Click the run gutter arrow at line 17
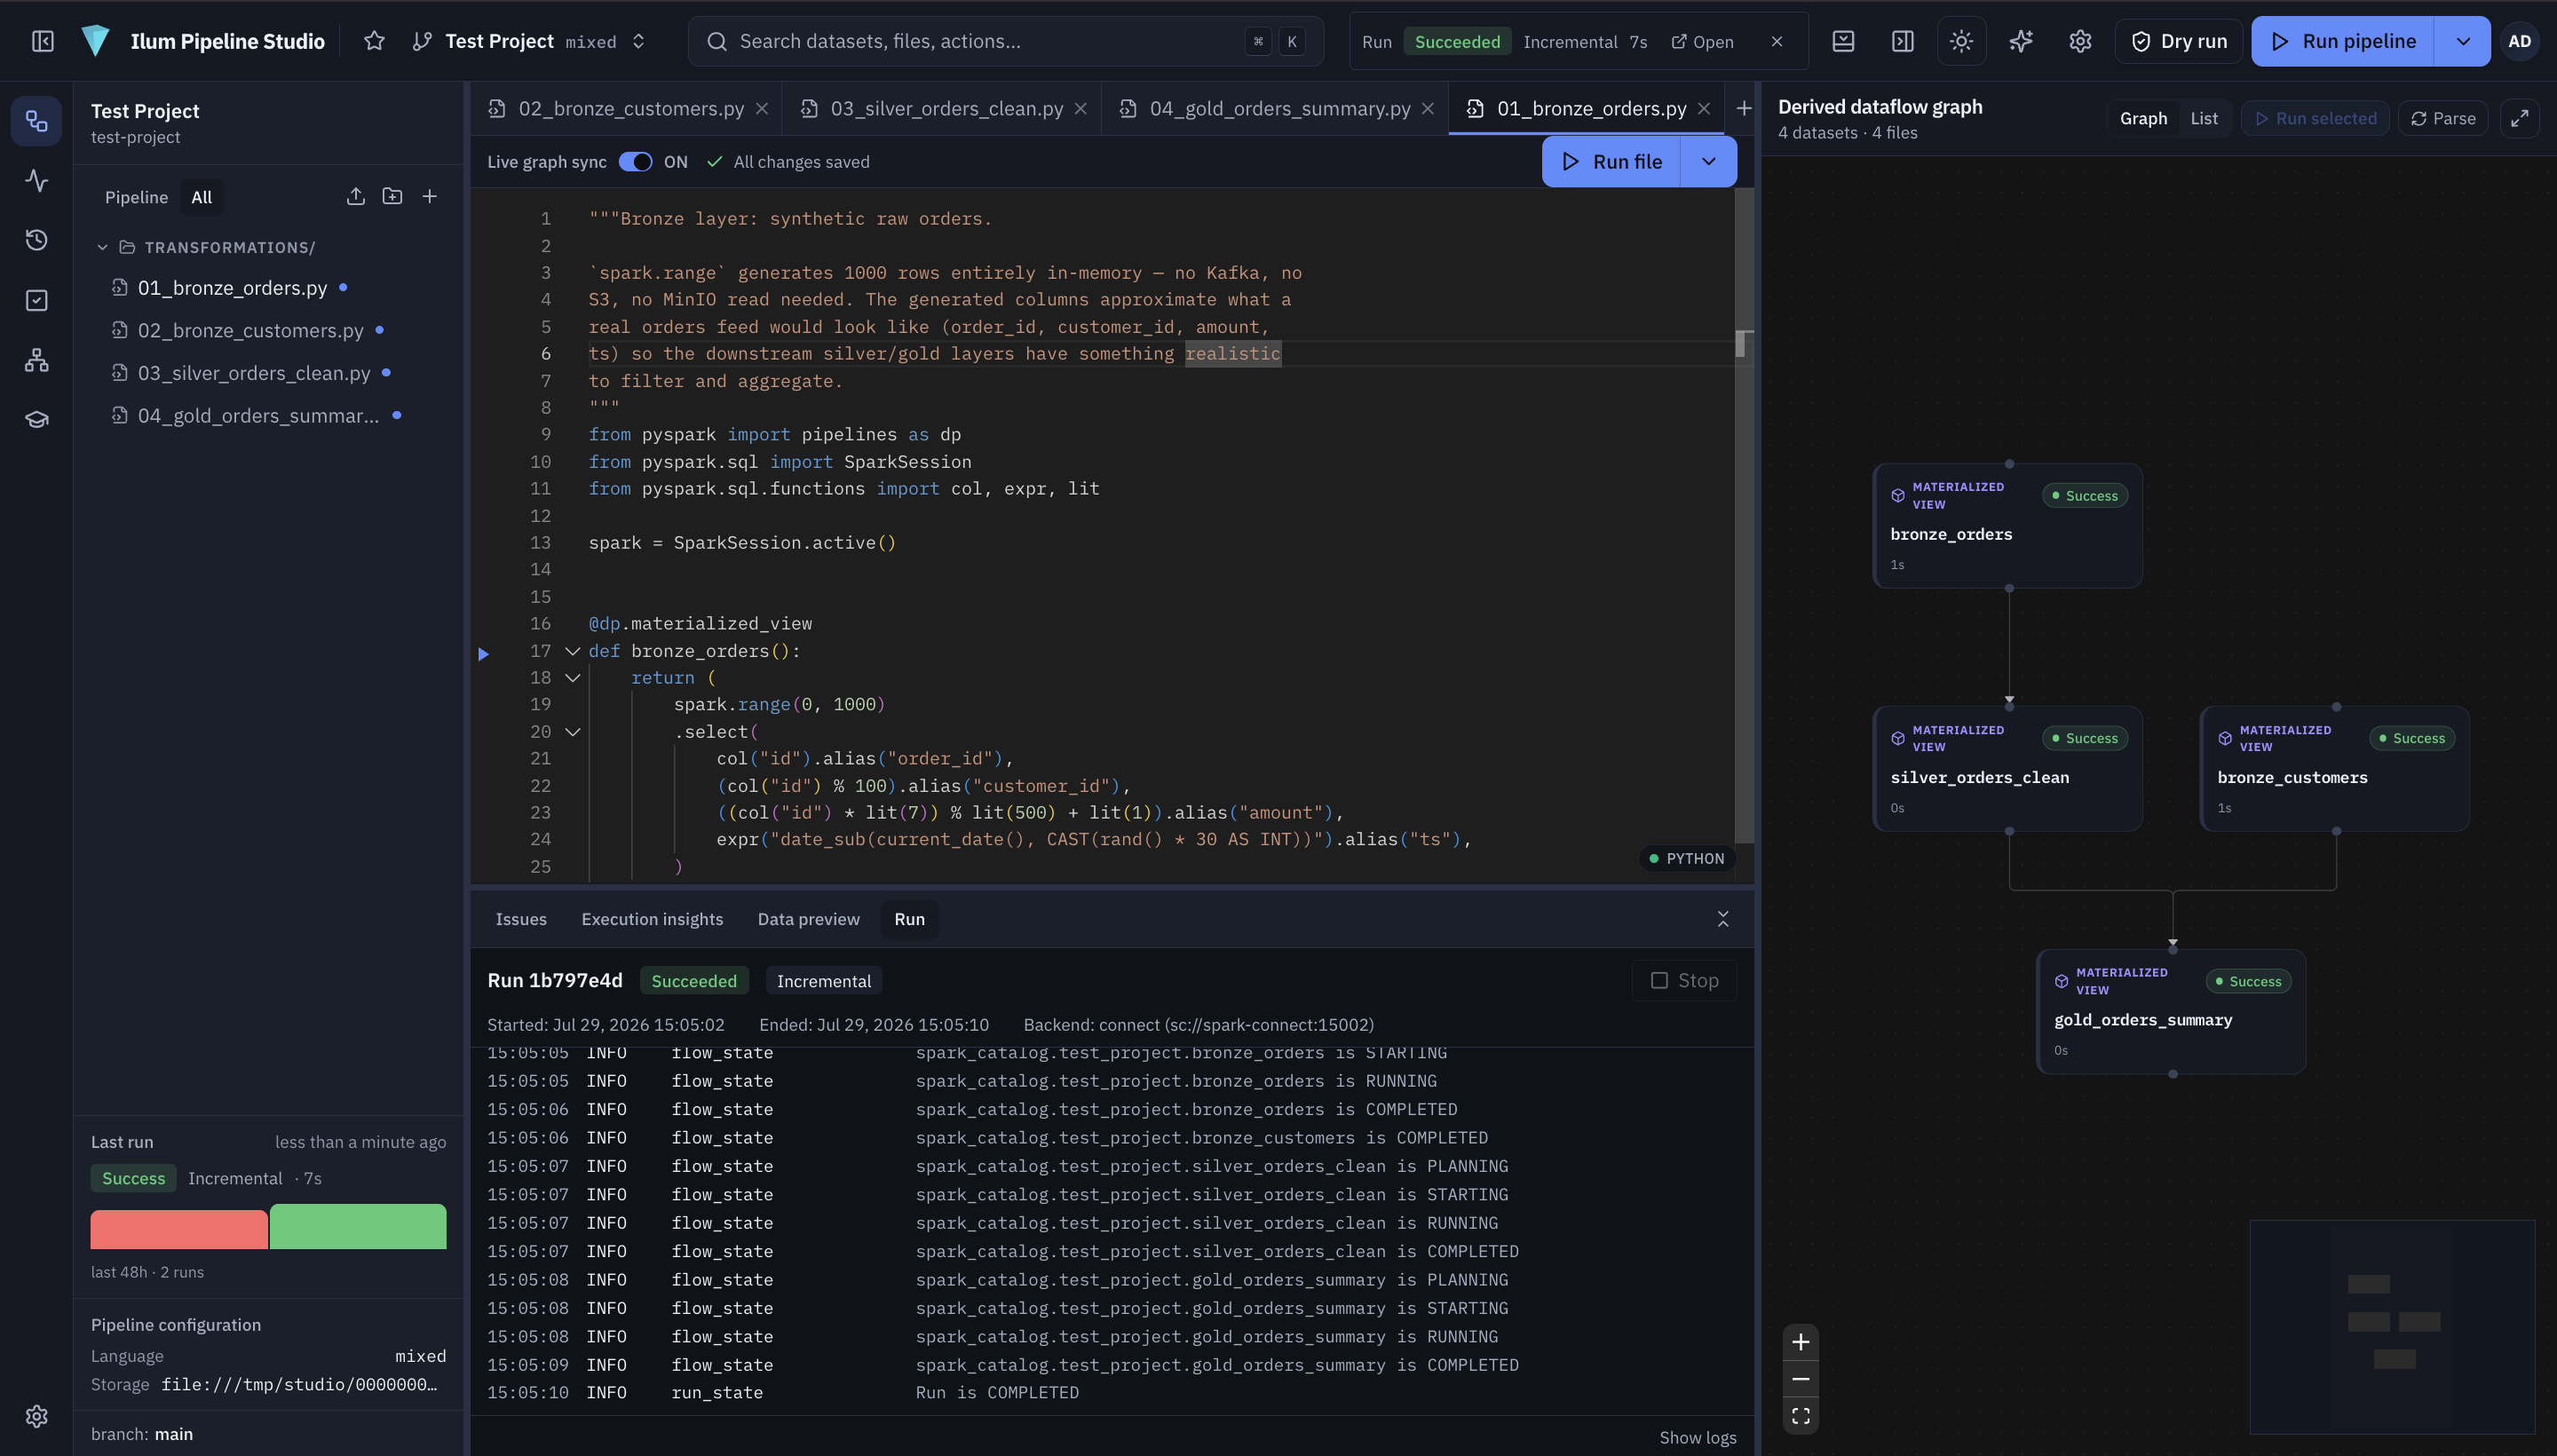Viewport: 2557px width, 1456px height. 483,654
